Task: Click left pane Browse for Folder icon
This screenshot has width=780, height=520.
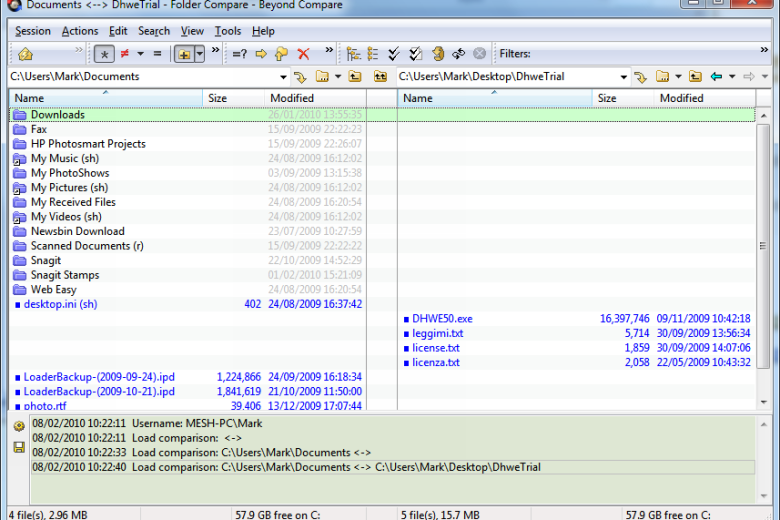Action: point(322,77)
